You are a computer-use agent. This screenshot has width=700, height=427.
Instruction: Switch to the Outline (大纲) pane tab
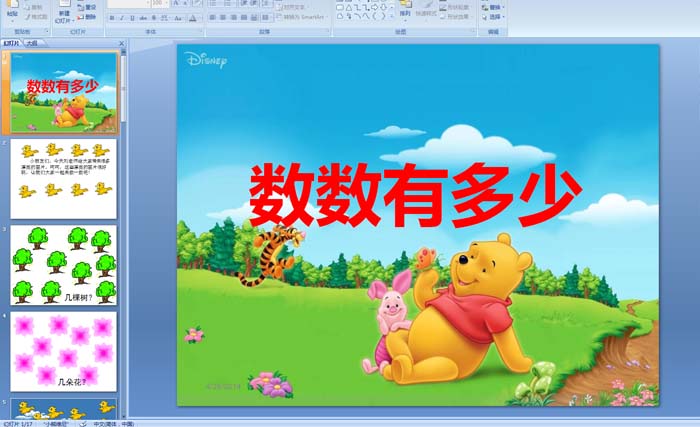point(32,43)
